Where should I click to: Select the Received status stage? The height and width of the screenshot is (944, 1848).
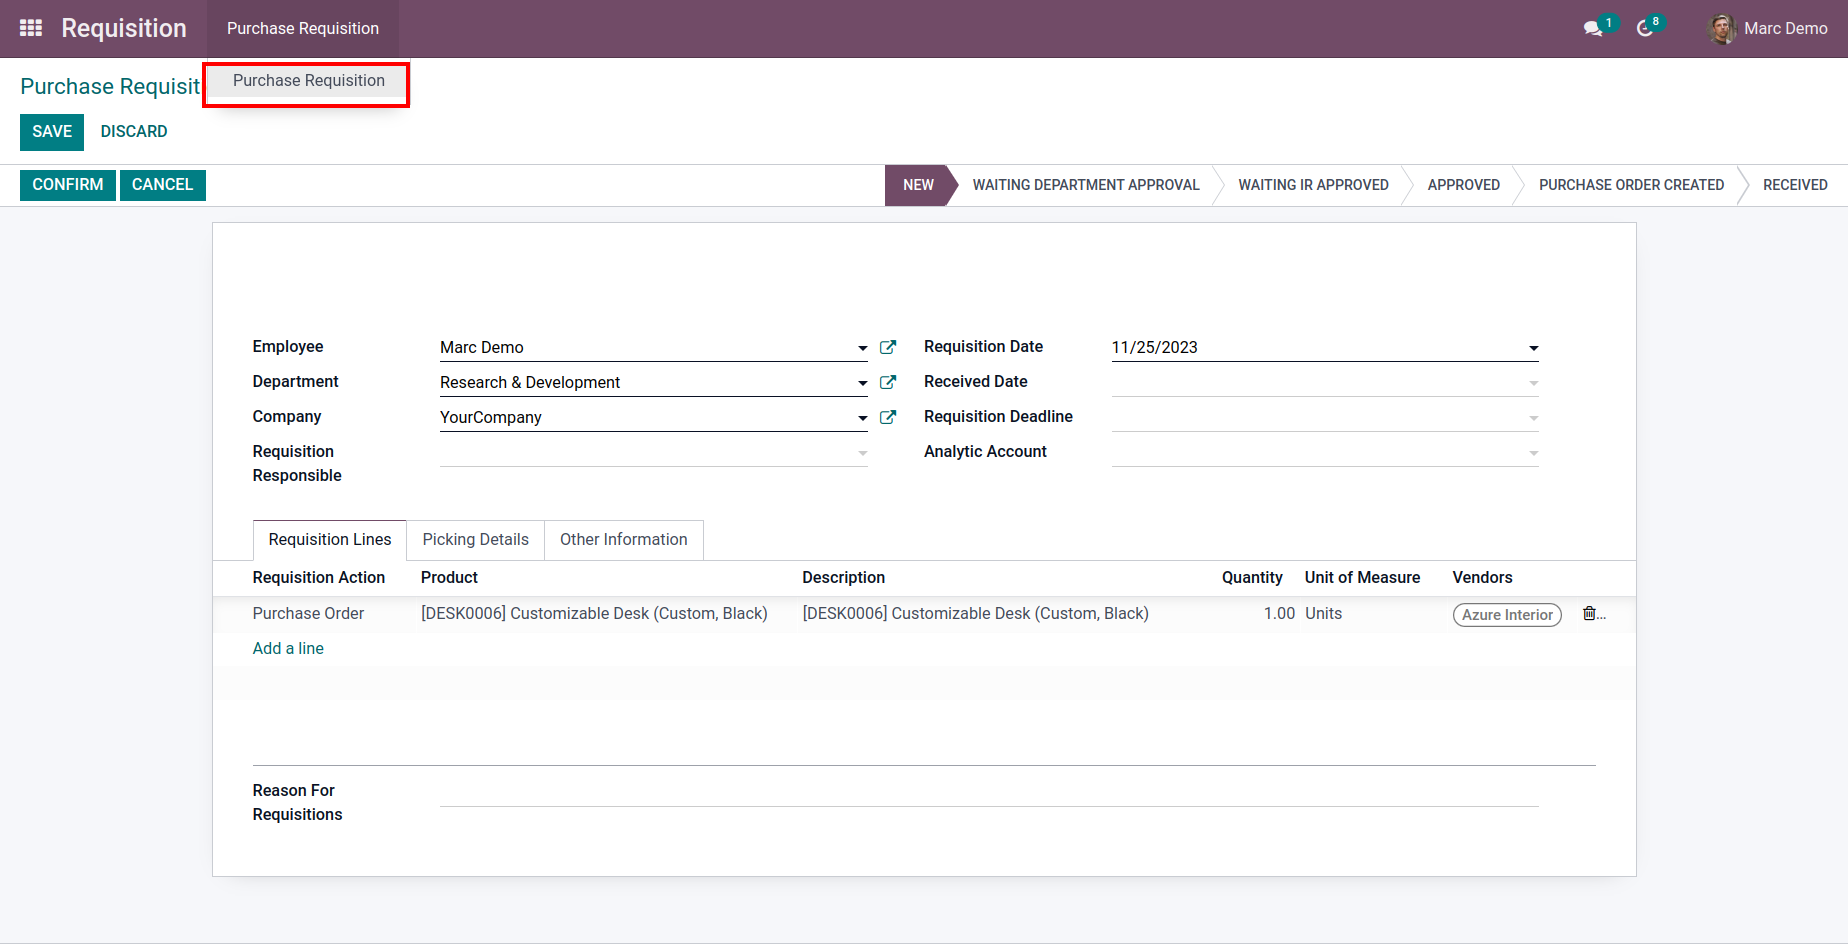pyautogui.click(x=1795, y=185)
